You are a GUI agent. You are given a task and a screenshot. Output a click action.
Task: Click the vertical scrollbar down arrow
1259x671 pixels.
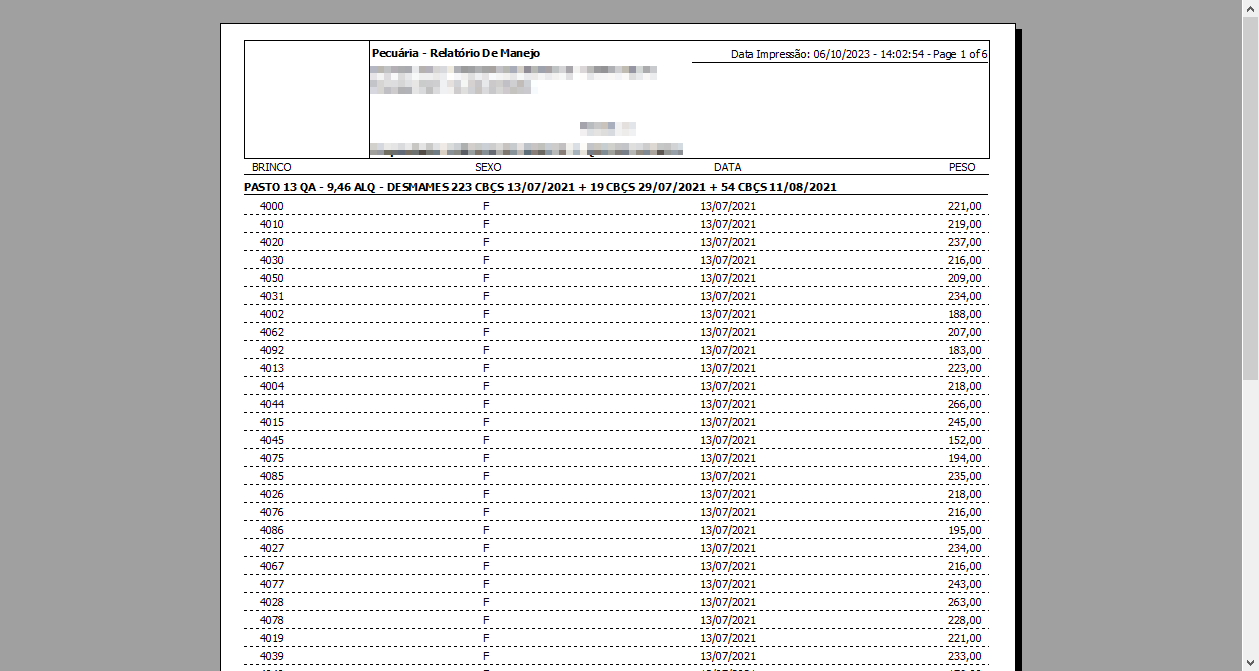point(1250,662)
